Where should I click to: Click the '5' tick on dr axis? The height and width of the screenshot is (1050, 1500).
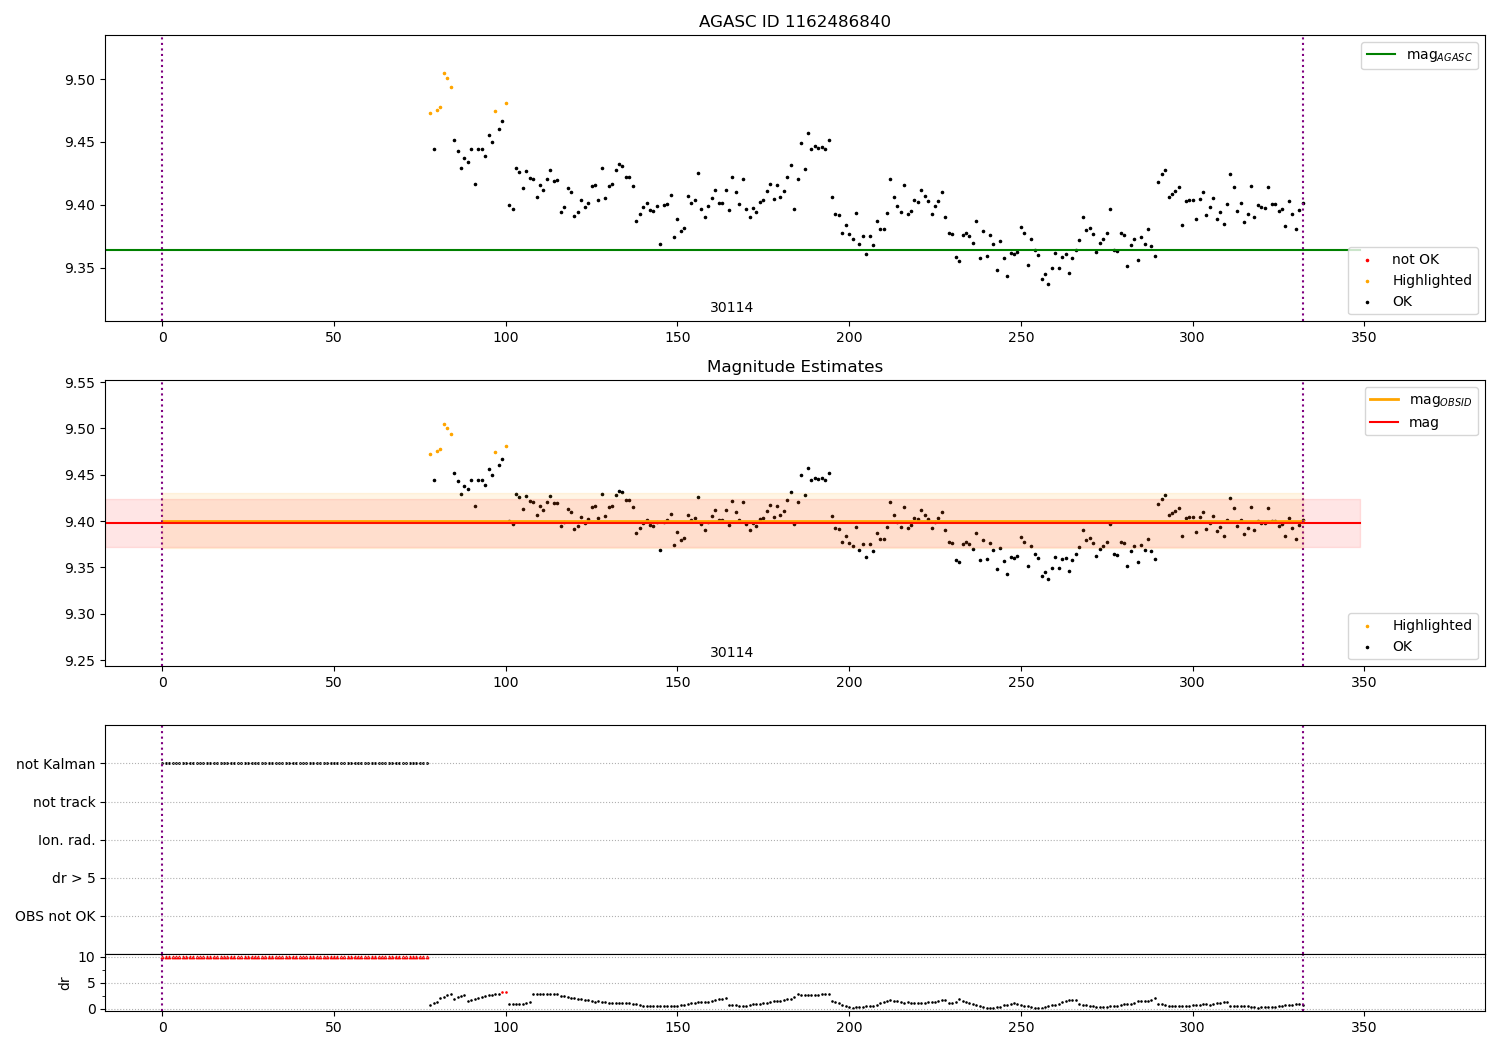[x=91, y=983]
